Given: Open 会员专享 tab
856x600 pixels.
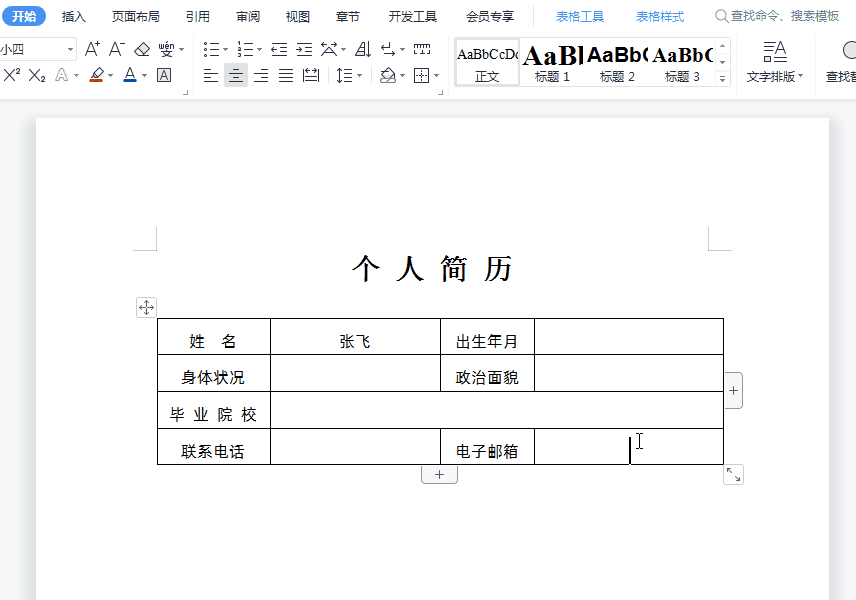Looking at the screenshot, I should coord(490,17).
